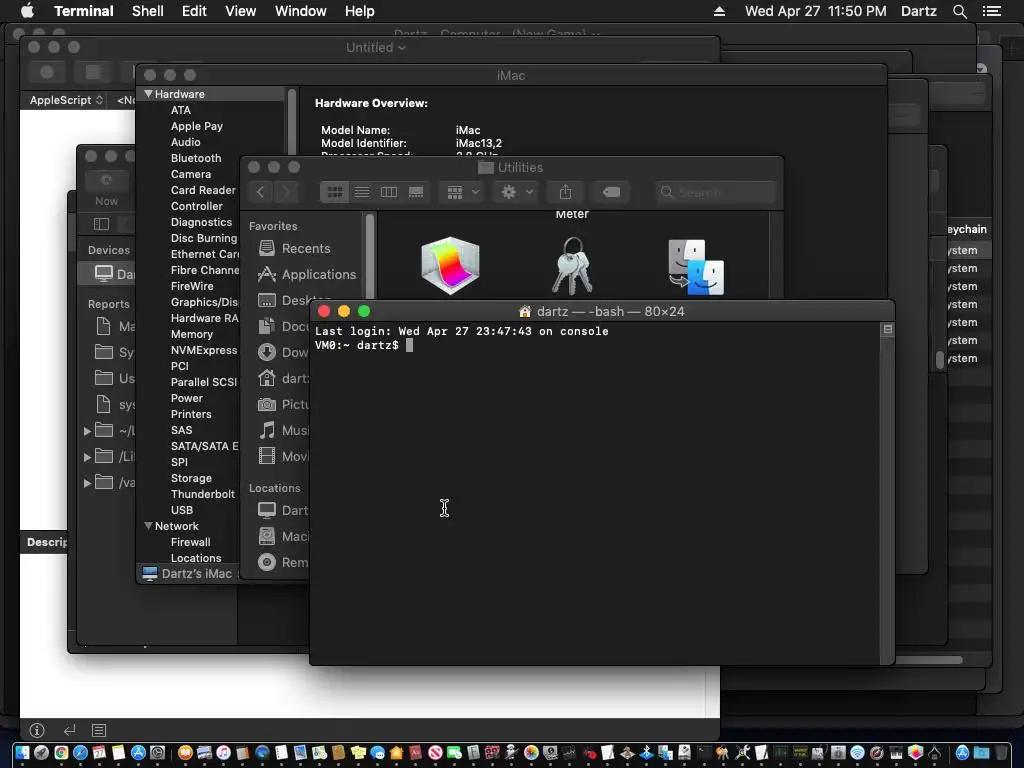Go forward in Utilities Finder window
The width and height of the screenshot is (1024, 768).
click(x=285, y=192)
